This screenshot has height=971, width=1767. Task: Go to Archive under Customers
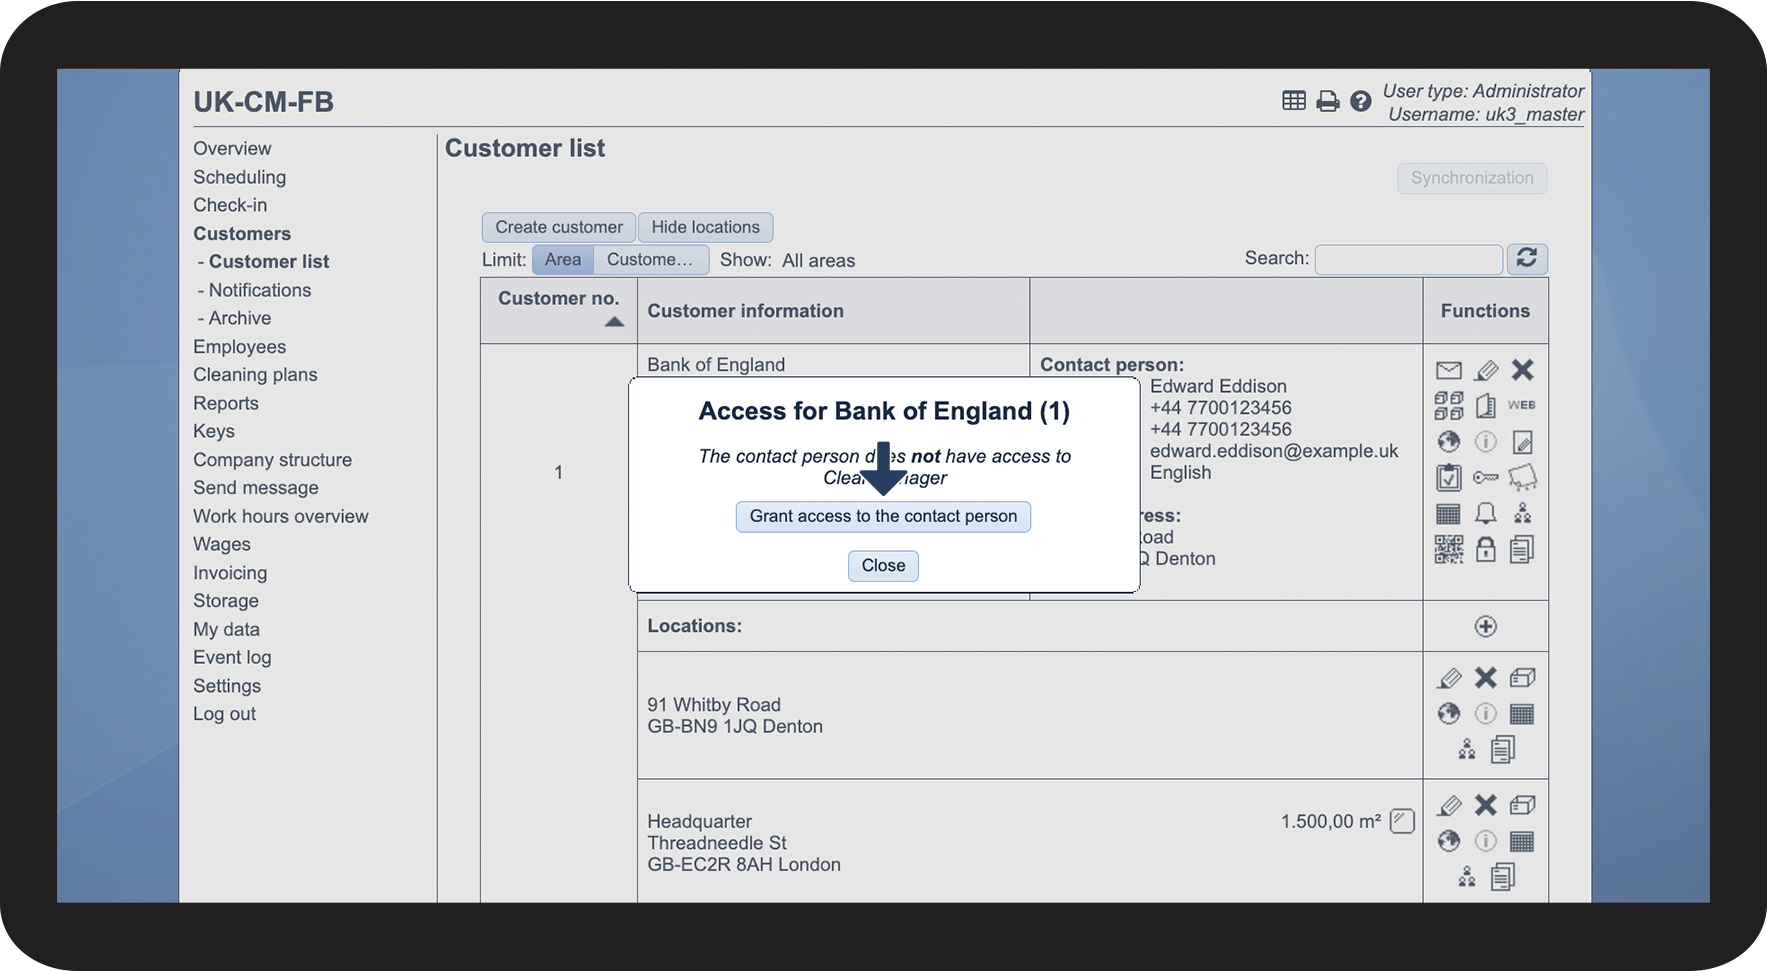pyautogui.click(x=239, y=318)
